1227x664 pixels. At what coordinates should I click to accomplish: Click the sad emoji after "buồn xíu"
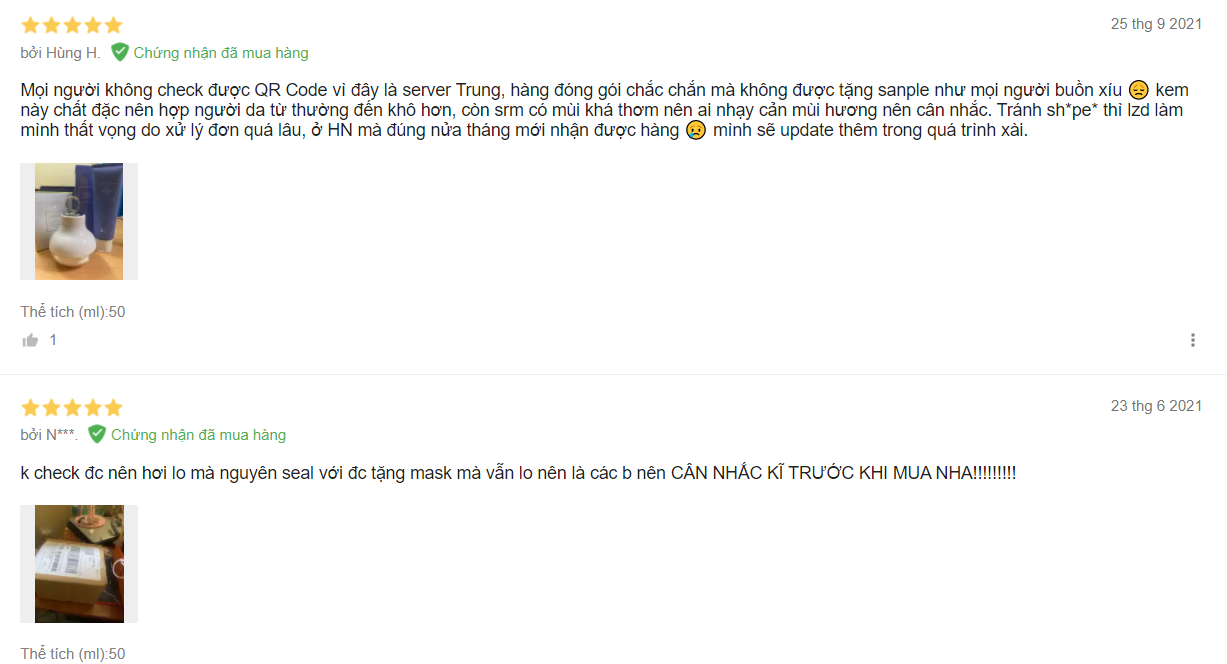[x=1138, y=89]
